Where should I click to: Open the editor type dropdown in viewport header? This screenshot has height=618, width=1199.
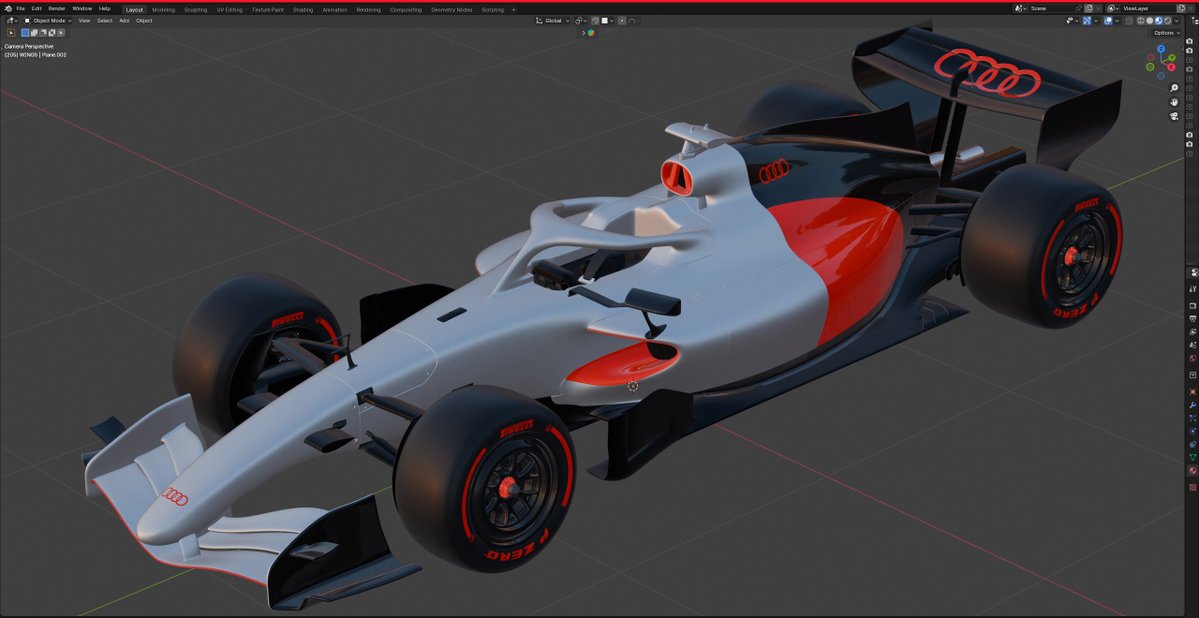[x=11, y=21]
